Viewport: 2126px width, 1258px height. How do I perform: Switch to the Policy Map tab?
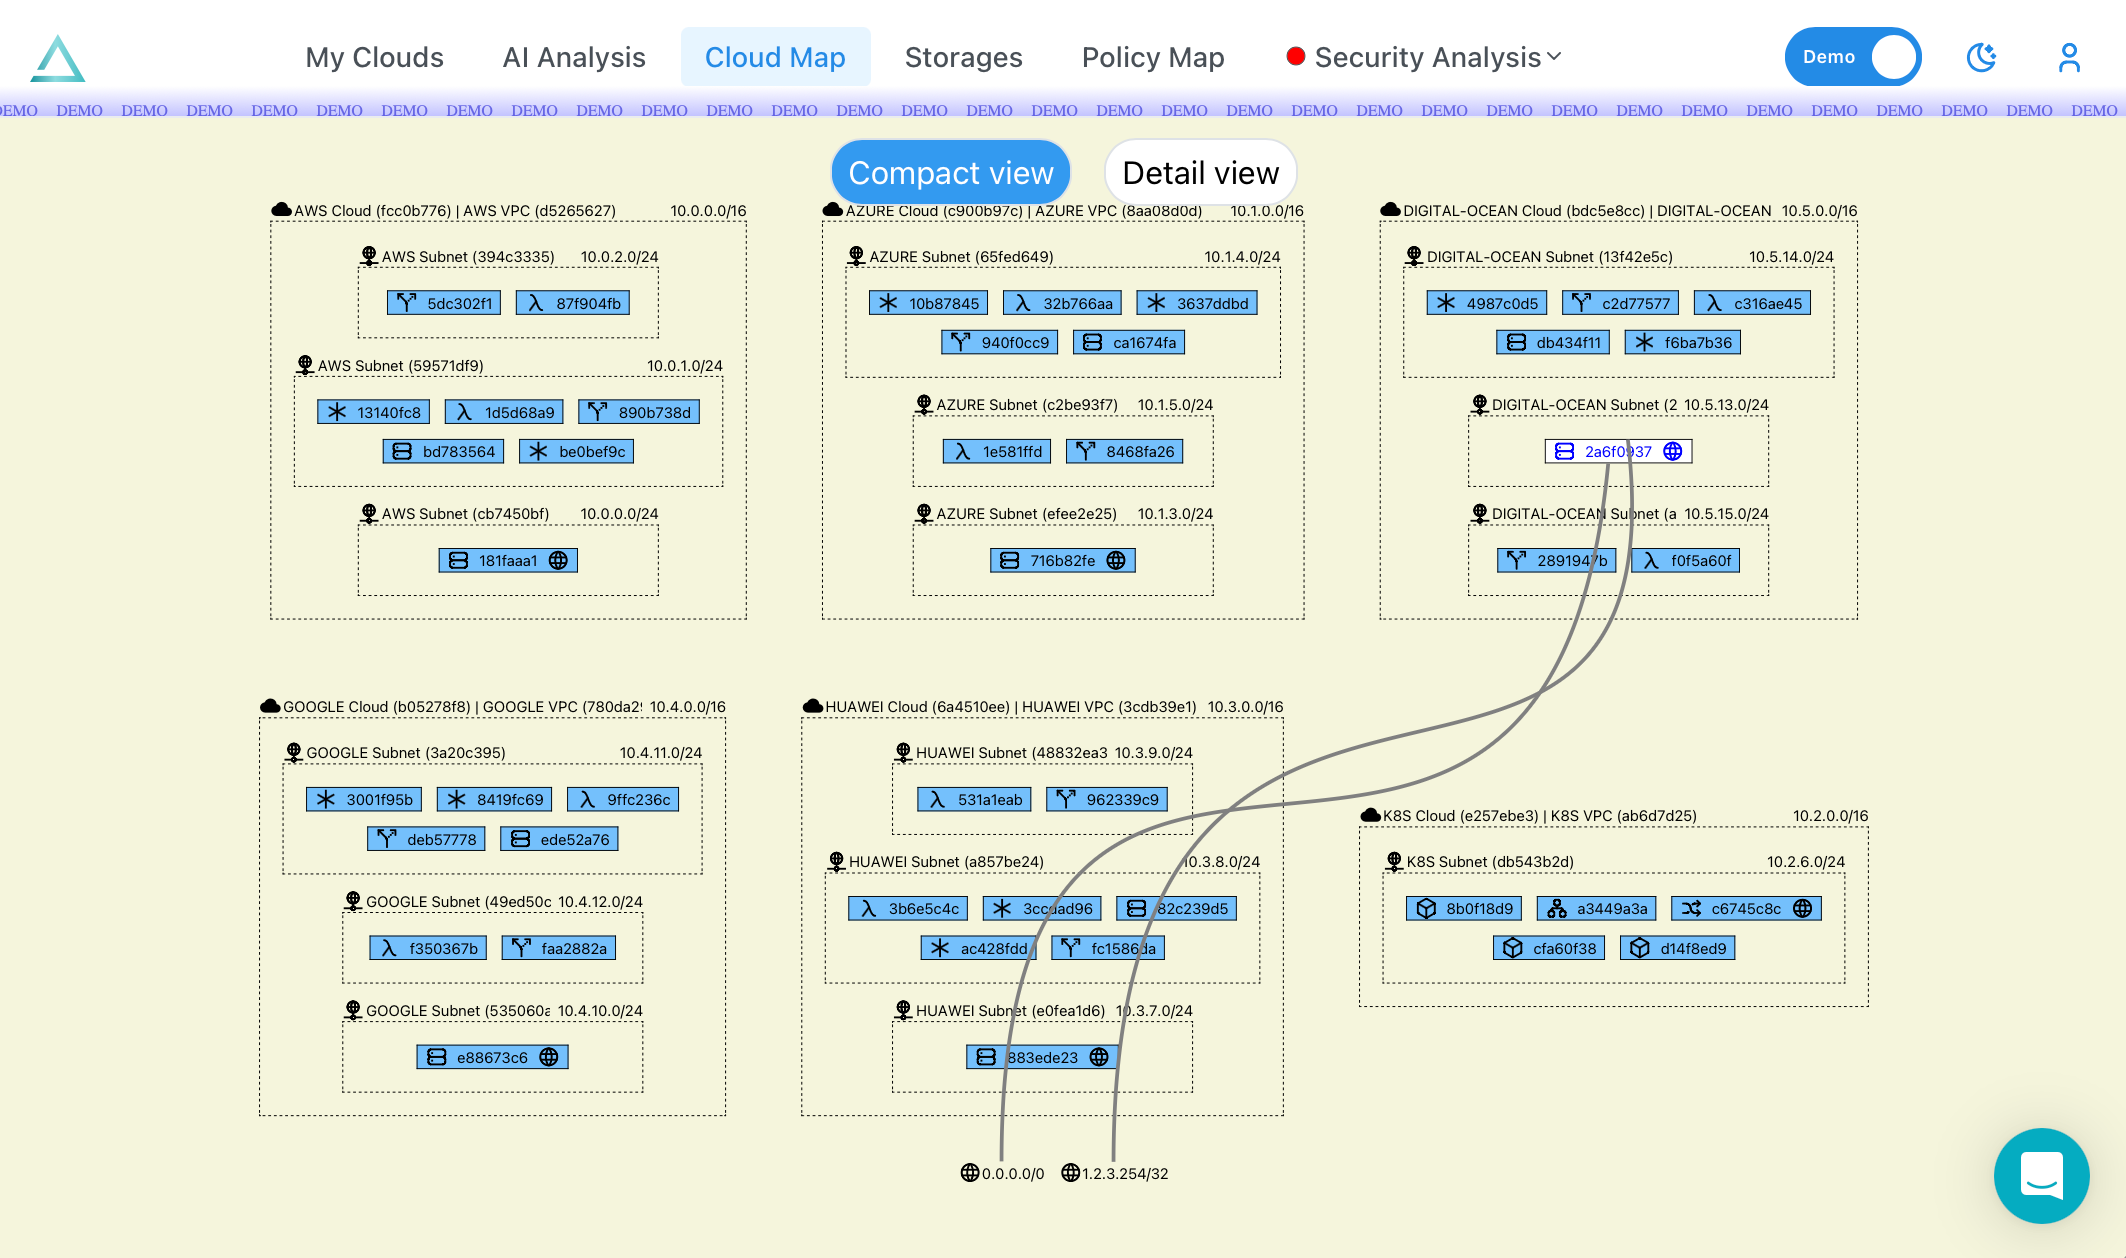[x=1153, y=57]
